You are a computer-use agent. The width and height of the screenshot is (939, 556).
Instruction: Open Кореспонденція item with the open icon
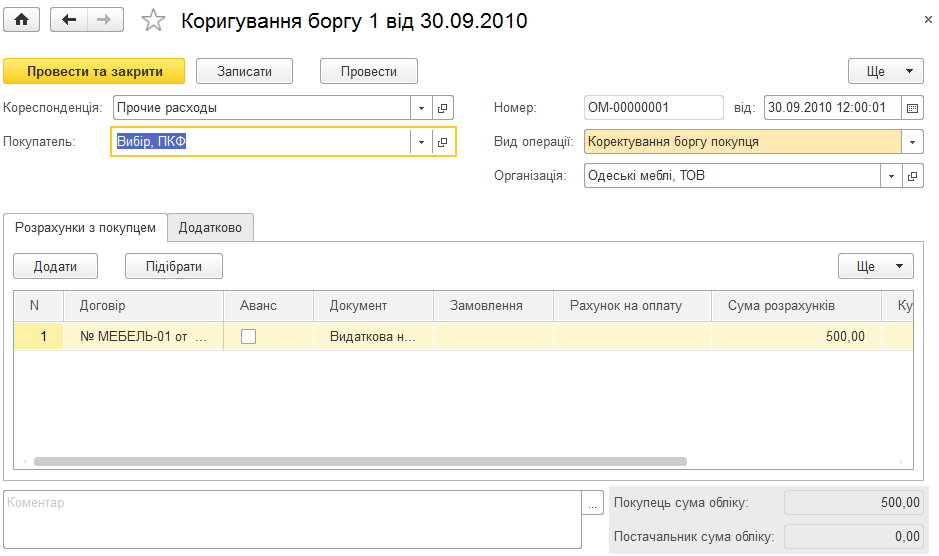443,108
